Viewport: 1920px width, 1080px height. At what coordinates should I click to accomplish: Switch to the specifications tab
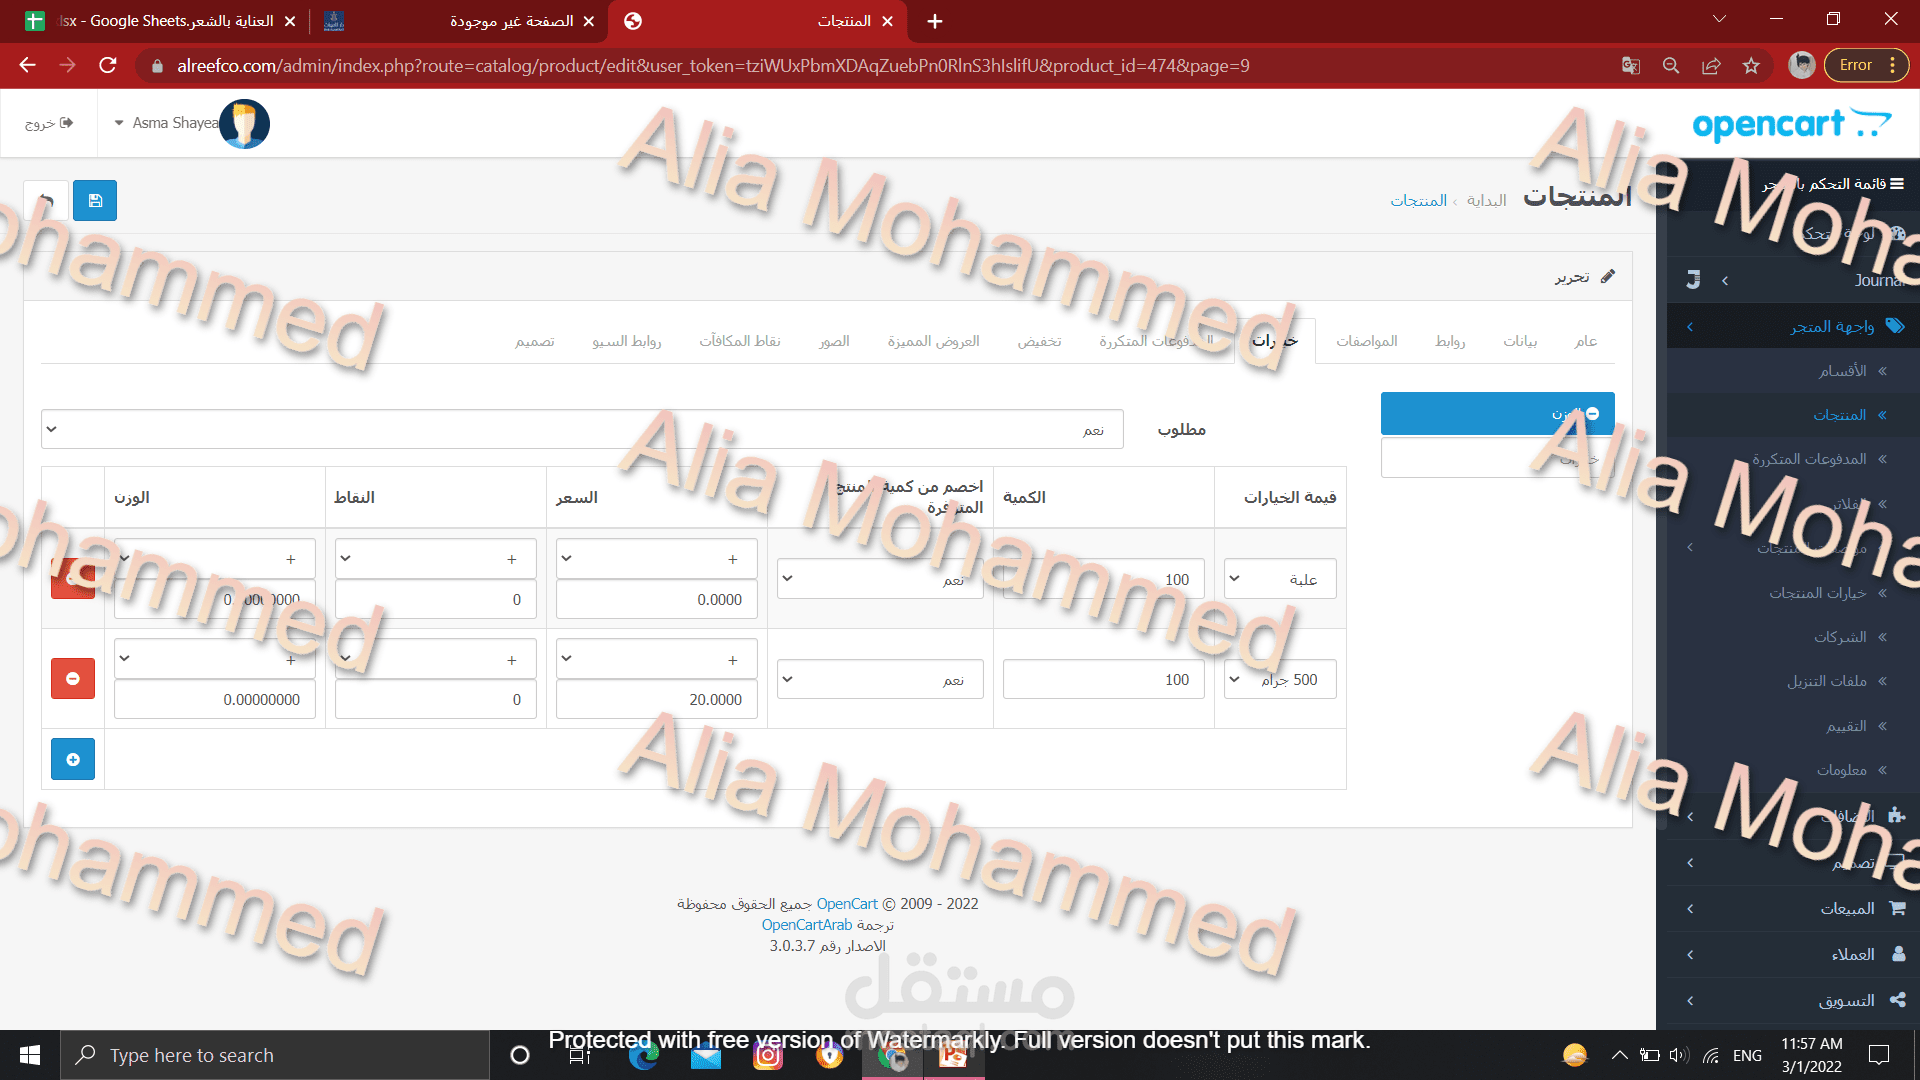(1366, 342)
